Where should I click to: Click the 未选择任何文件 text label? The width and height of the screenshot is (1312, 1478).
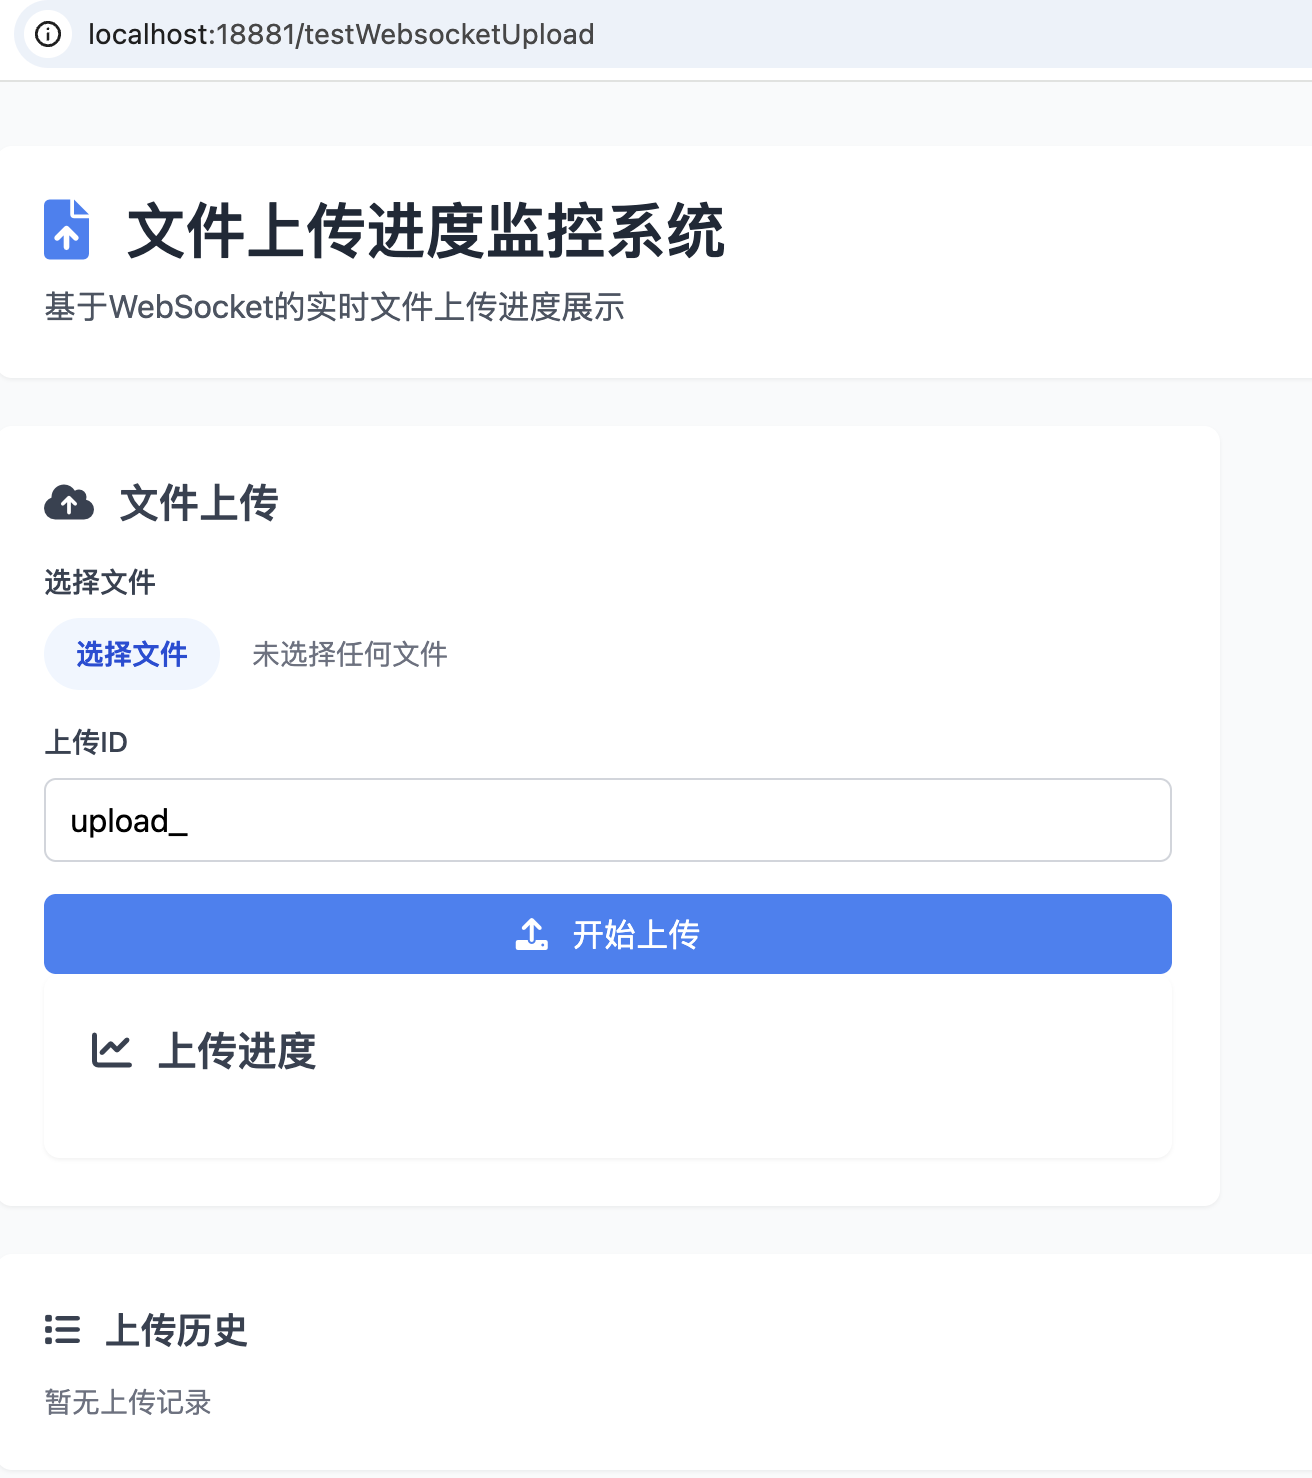(350, 654)
